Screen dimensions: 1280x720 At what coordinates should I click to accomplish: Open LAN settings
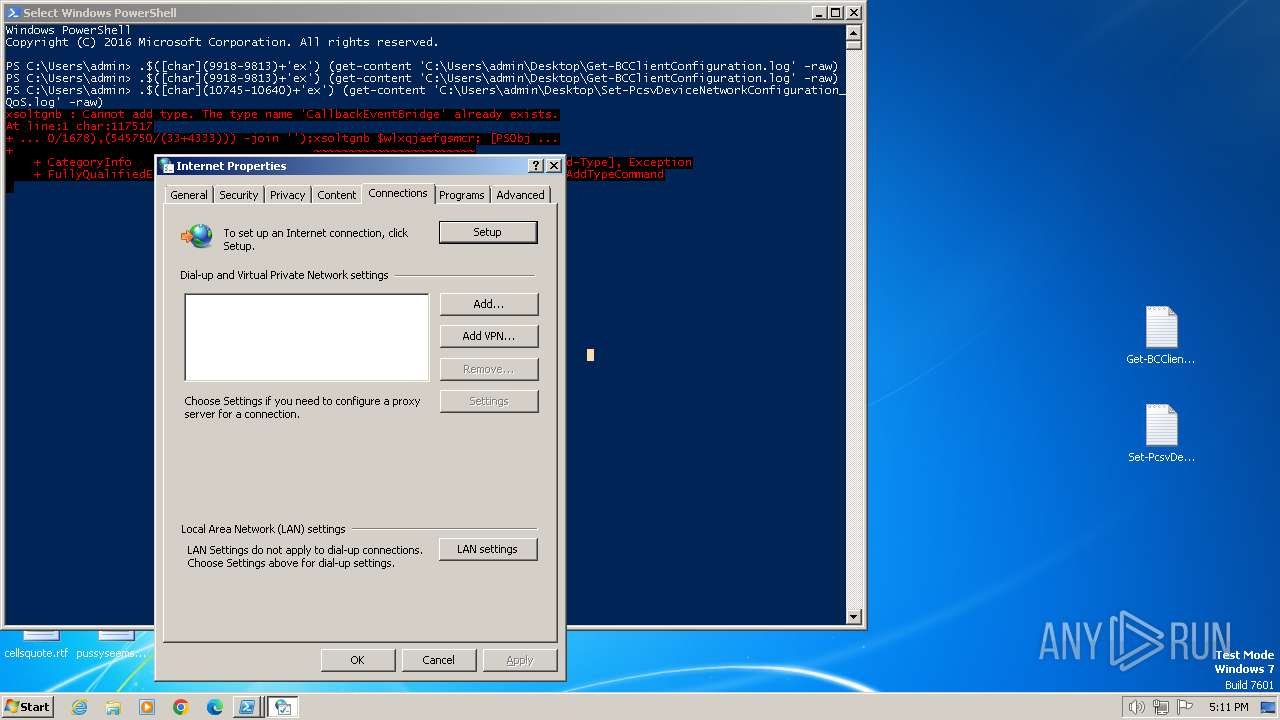click(487, 549)
